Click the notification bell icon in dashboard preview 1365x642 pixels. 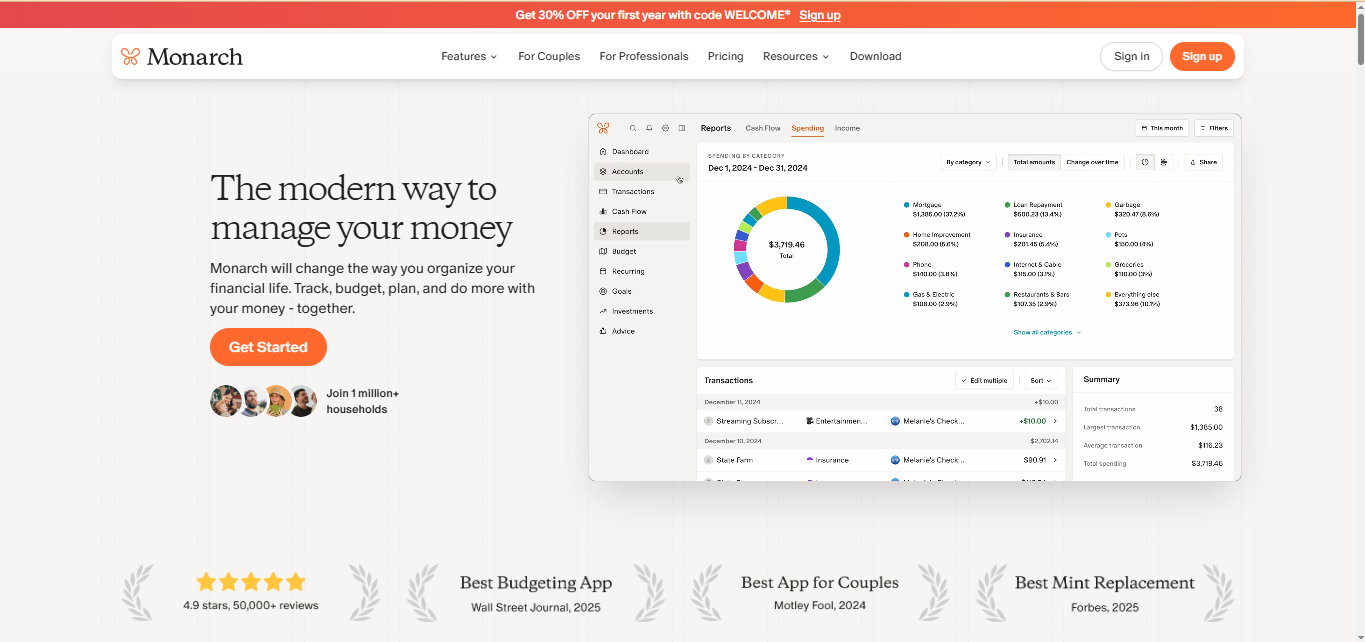coord(649,128)
